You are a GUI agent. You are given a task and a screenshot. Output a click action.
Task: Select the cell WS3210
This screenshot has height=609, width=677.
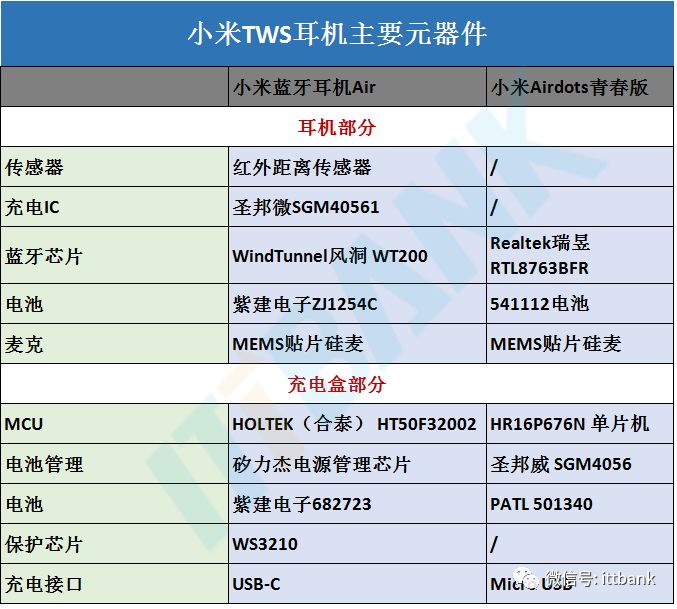pos(357,544)
